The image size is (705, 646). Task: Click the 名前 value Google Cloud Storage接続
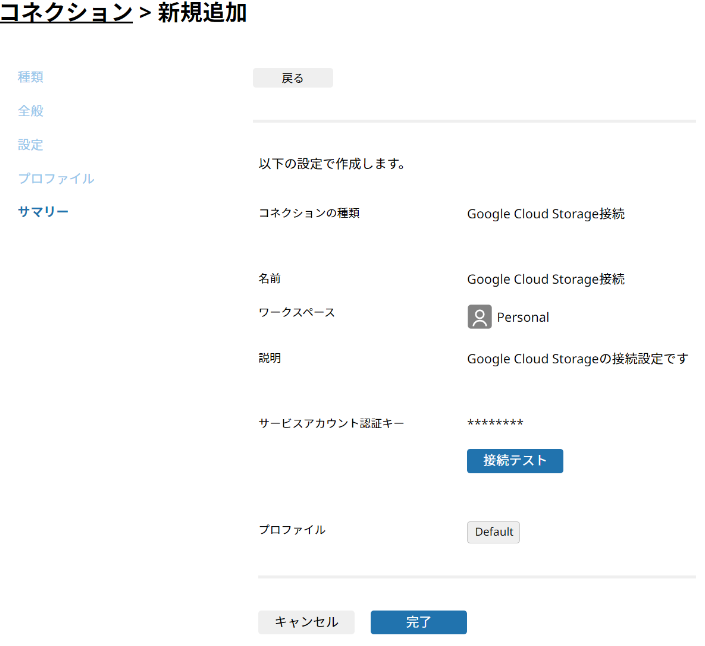(x=545, y=280)
